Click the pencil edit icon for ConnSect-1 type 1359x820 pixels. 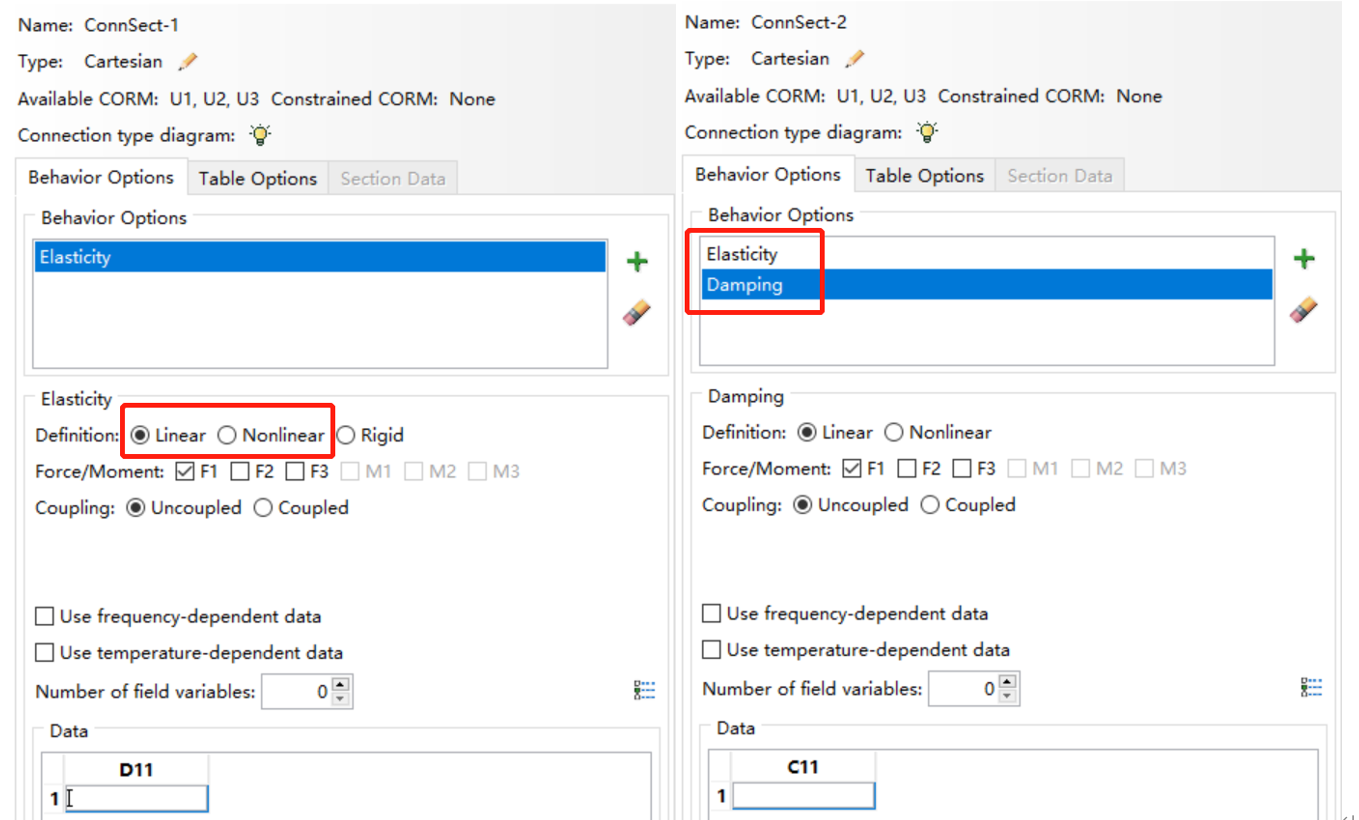pos(188,62)
